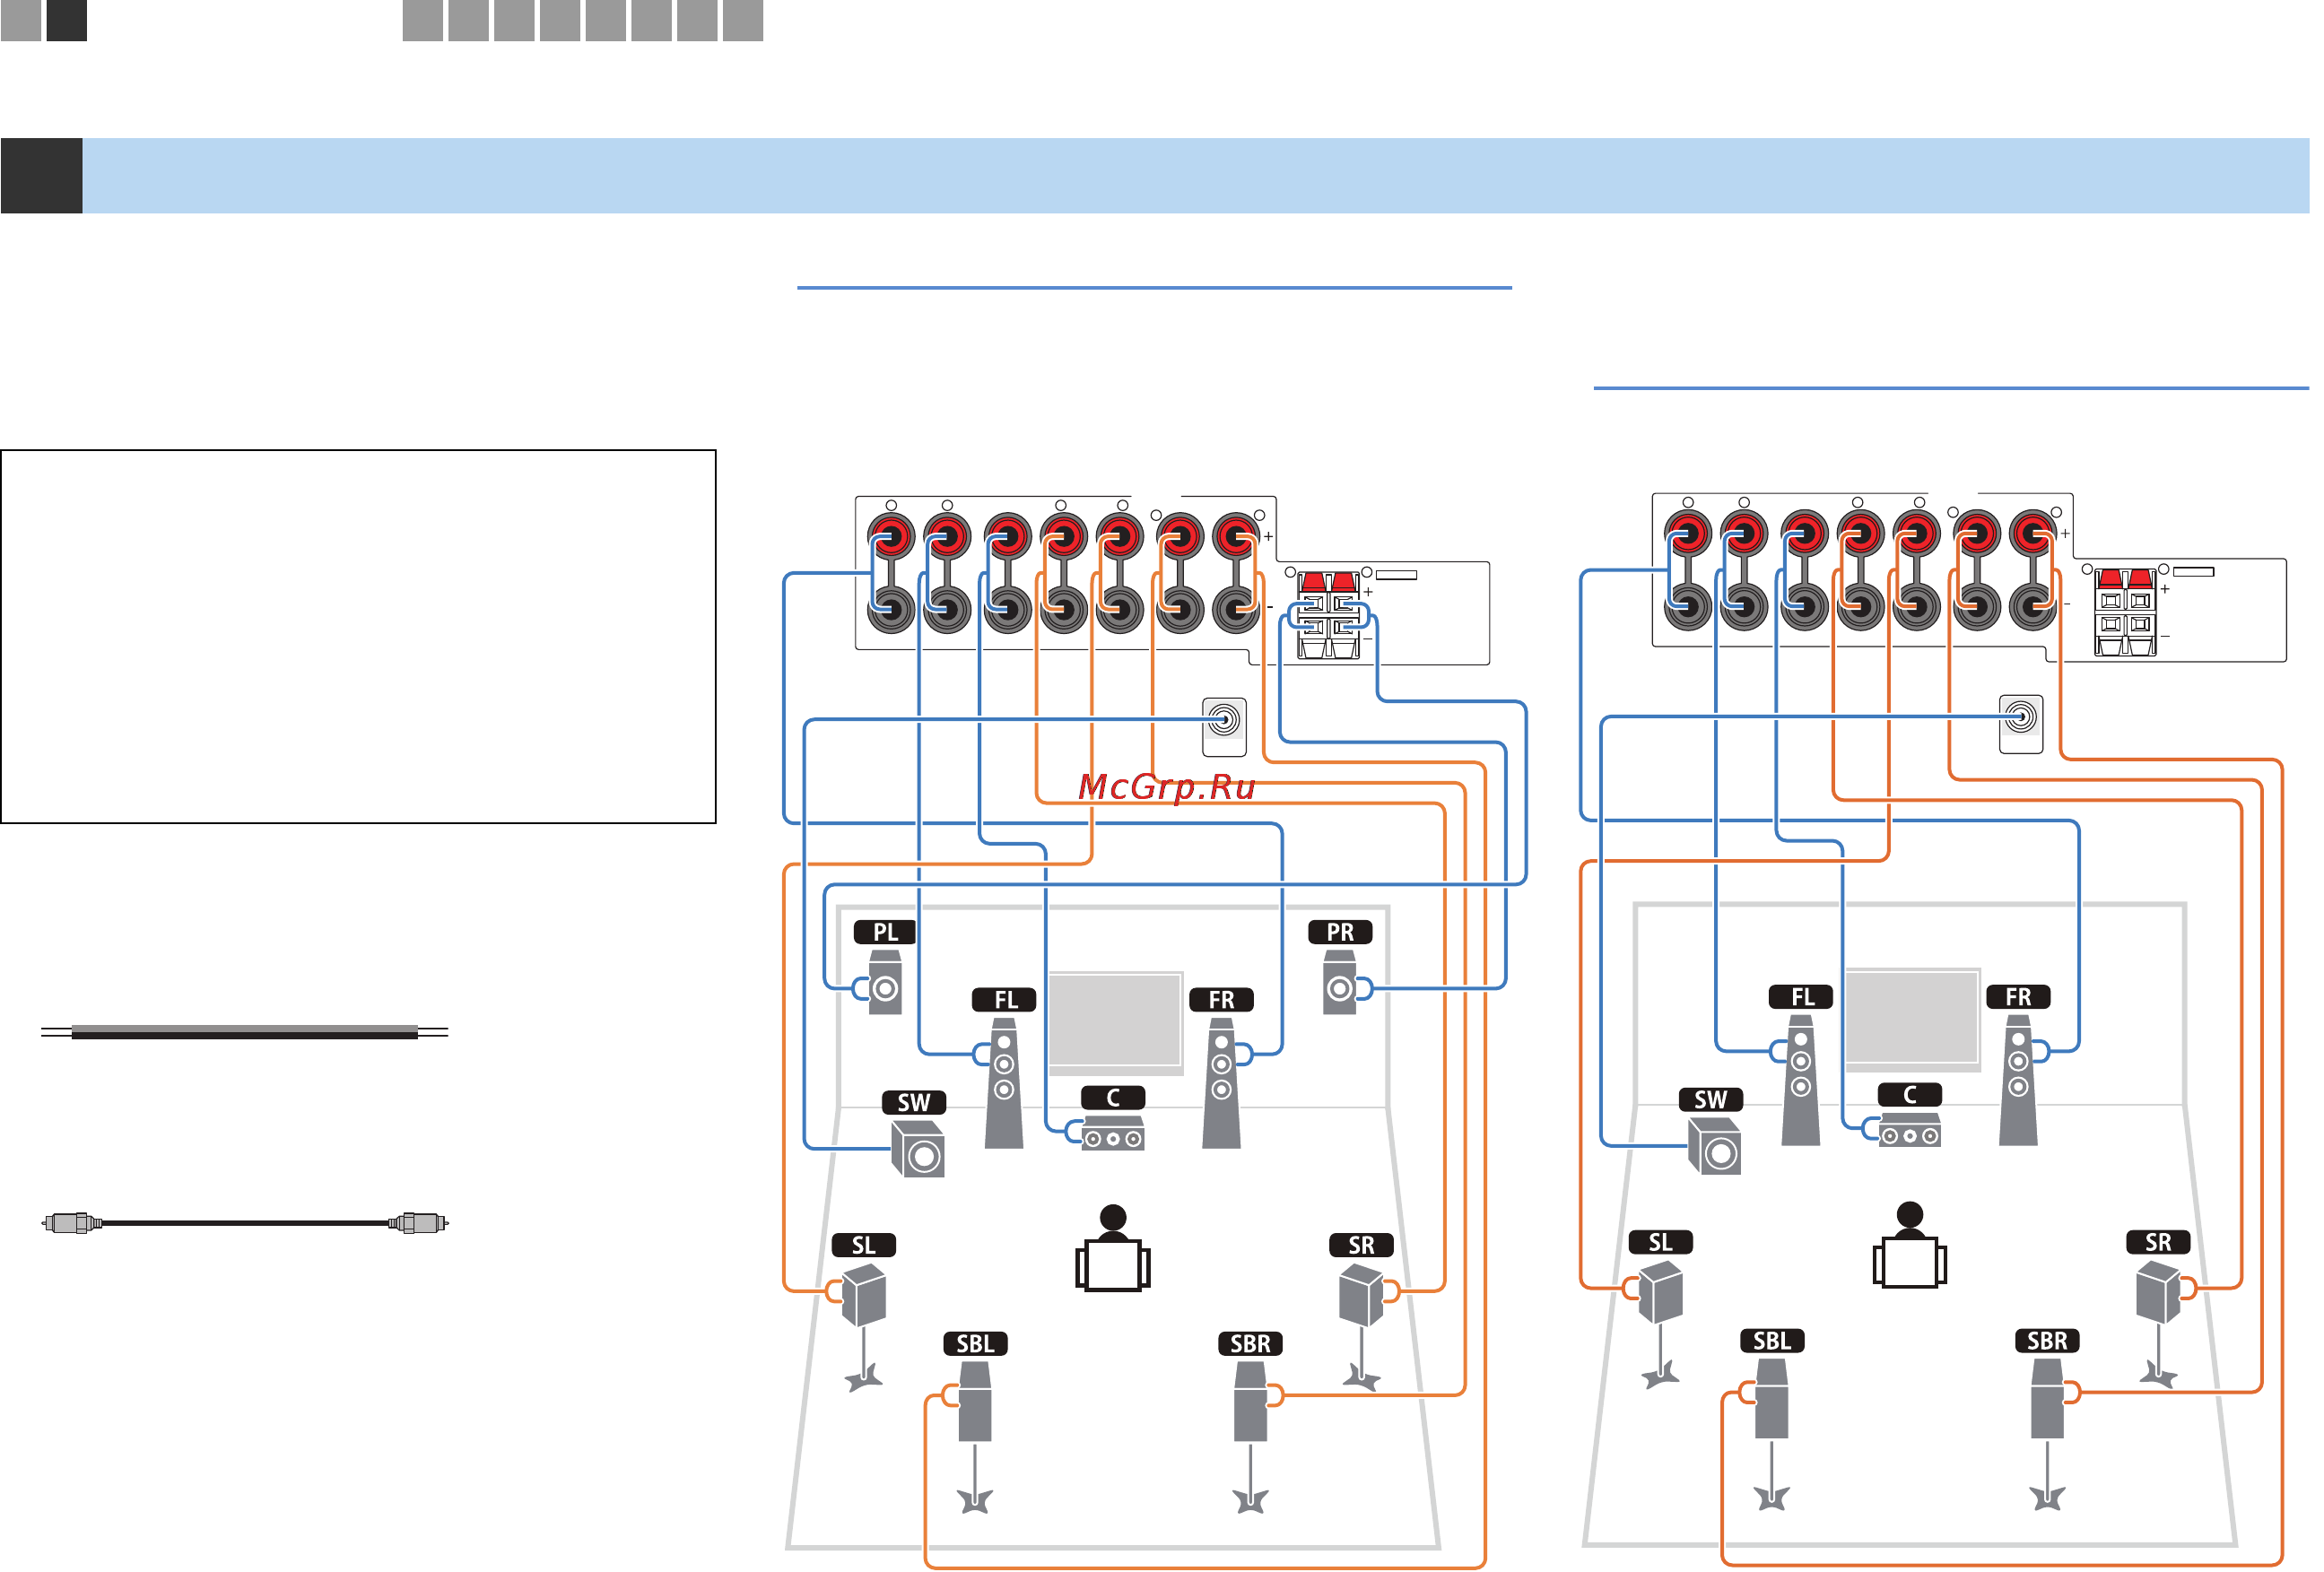The image size is (2324, 1572).
Task: Select surround back right speaker in presence-speaker diagram
Action: click(x=1250, y=1438)
